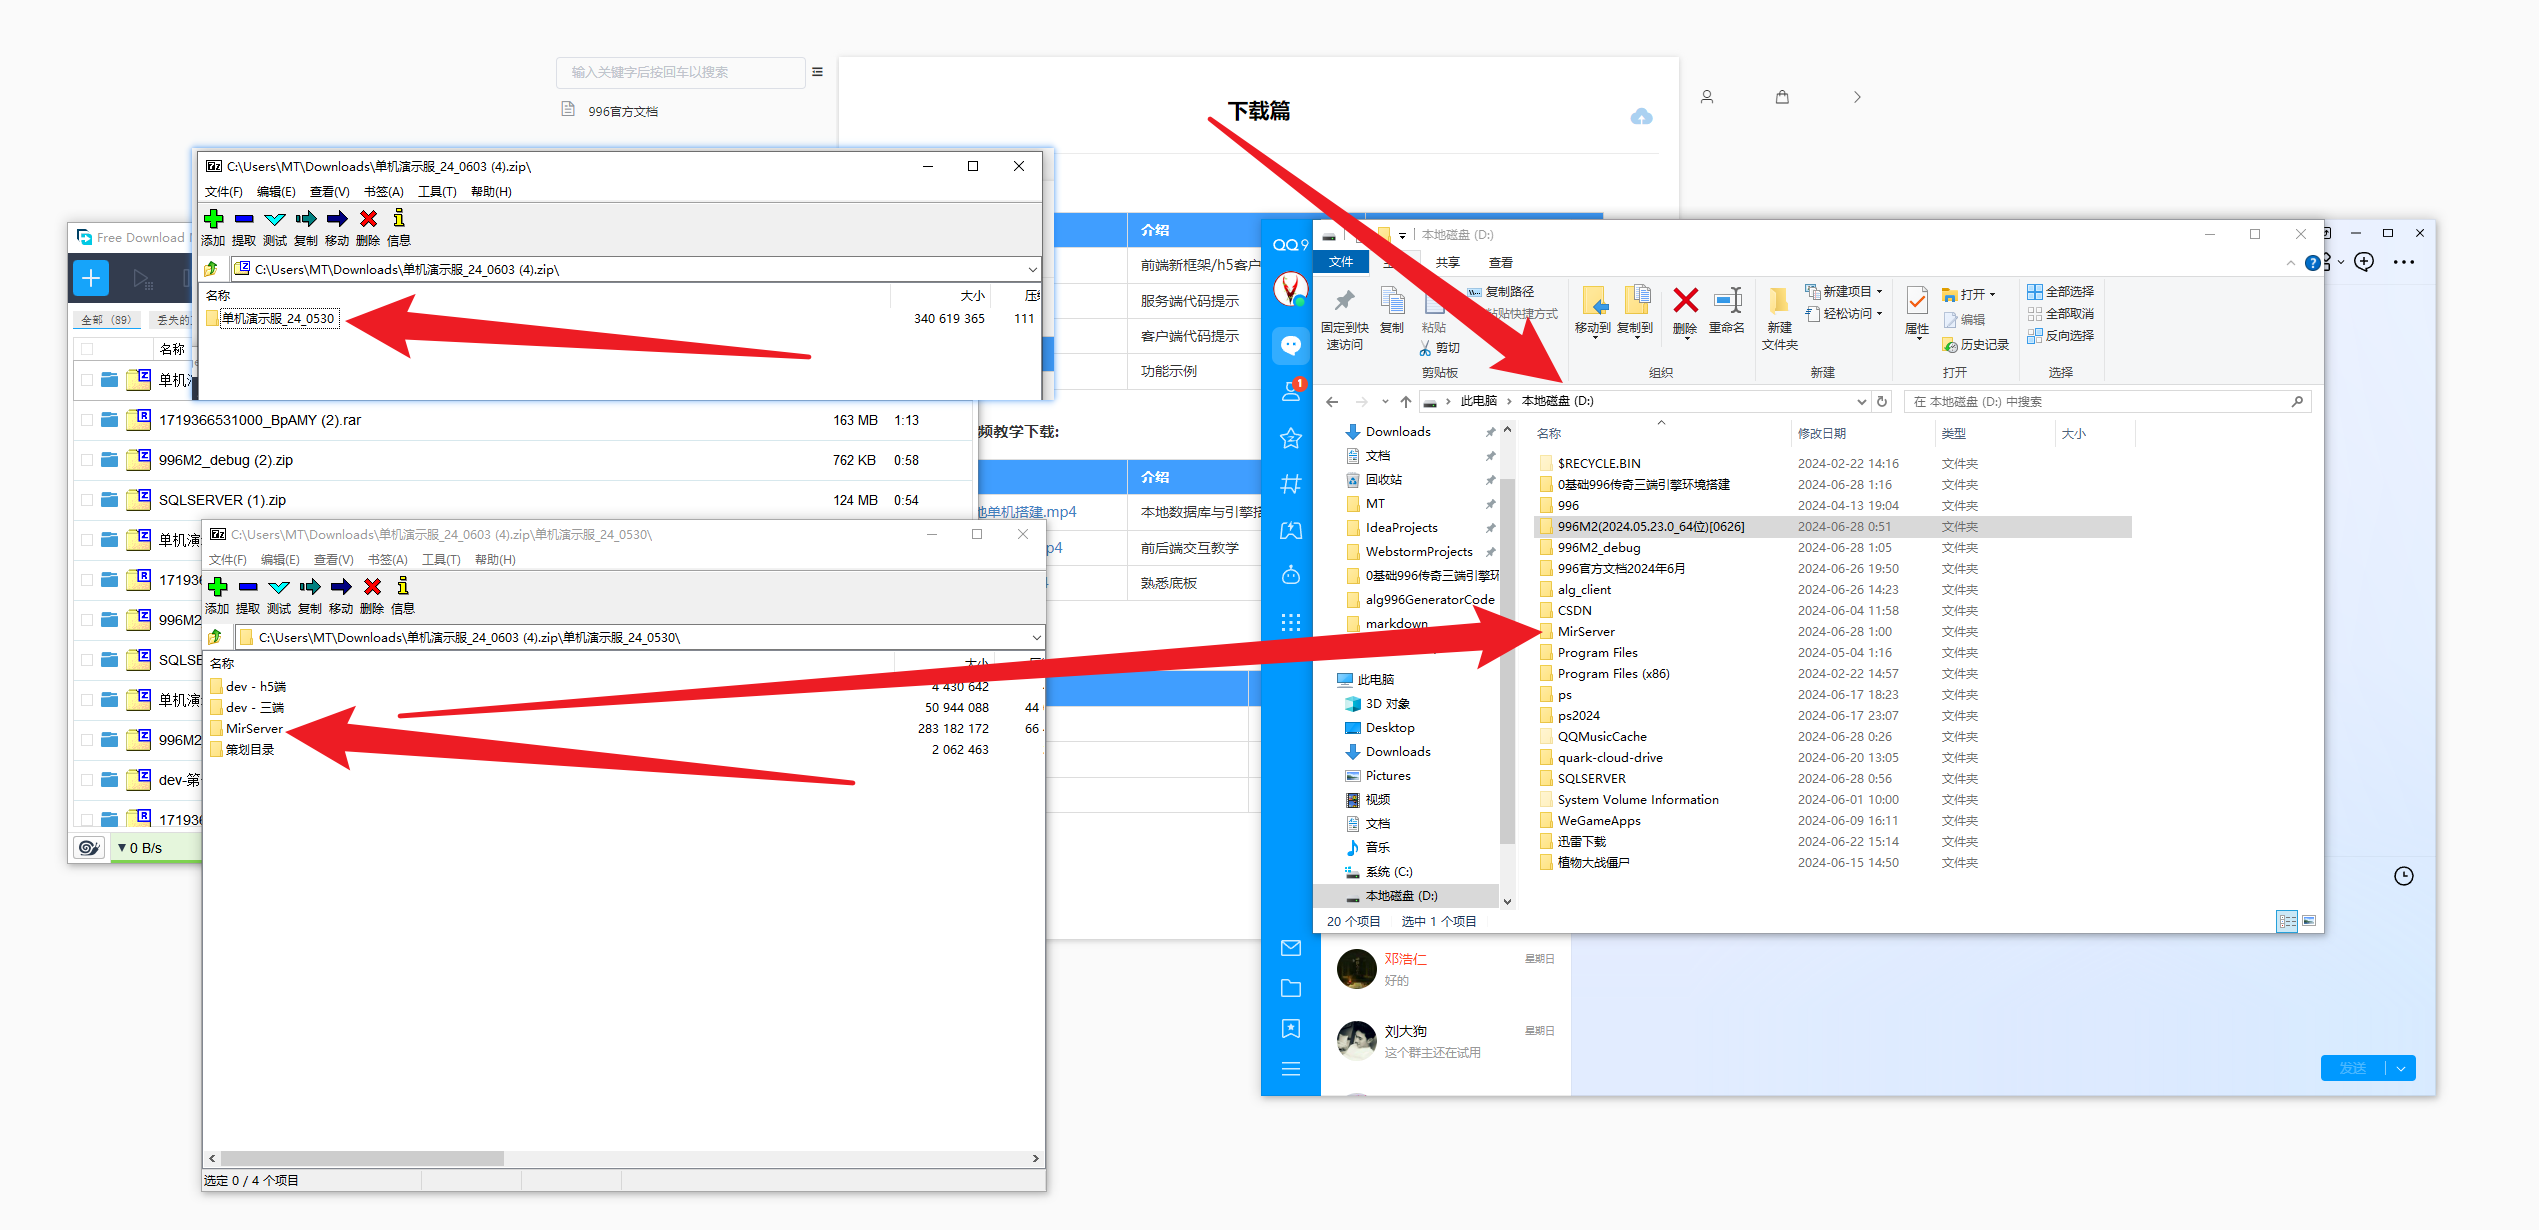Image resolution: width=2539 pixels, height=1230 pixels.
Task: Select 全部 (89) tab in Free Download Manager
Action: pos(106,320)
